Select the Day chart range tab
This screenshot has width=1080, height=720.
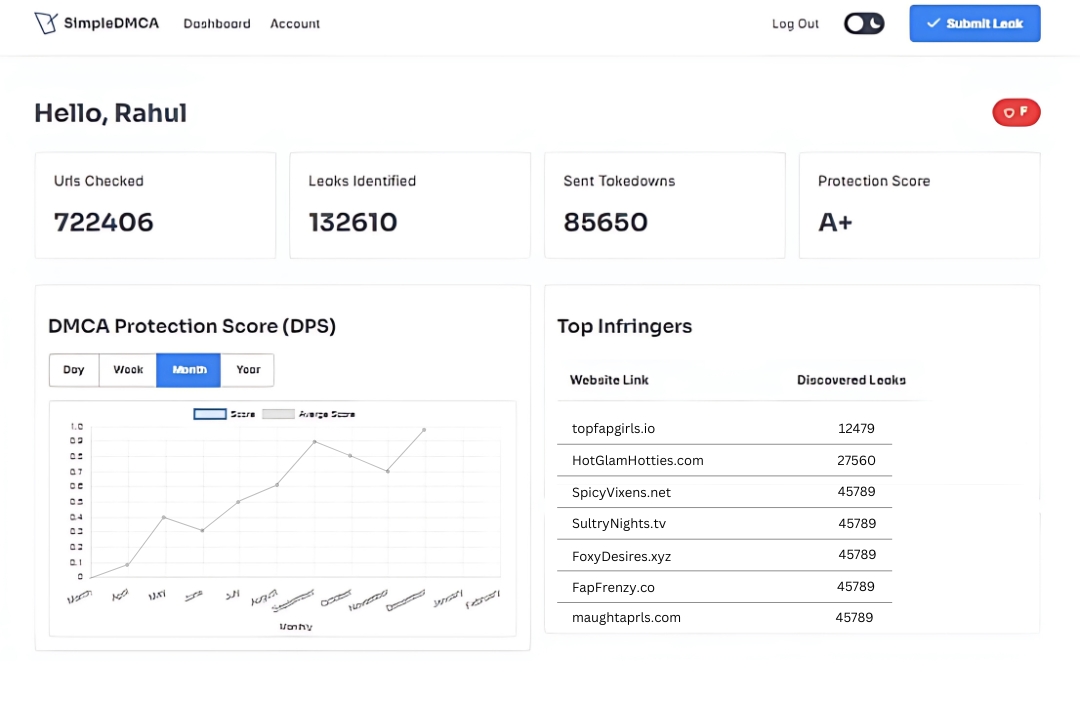click(x=74, y=370)
